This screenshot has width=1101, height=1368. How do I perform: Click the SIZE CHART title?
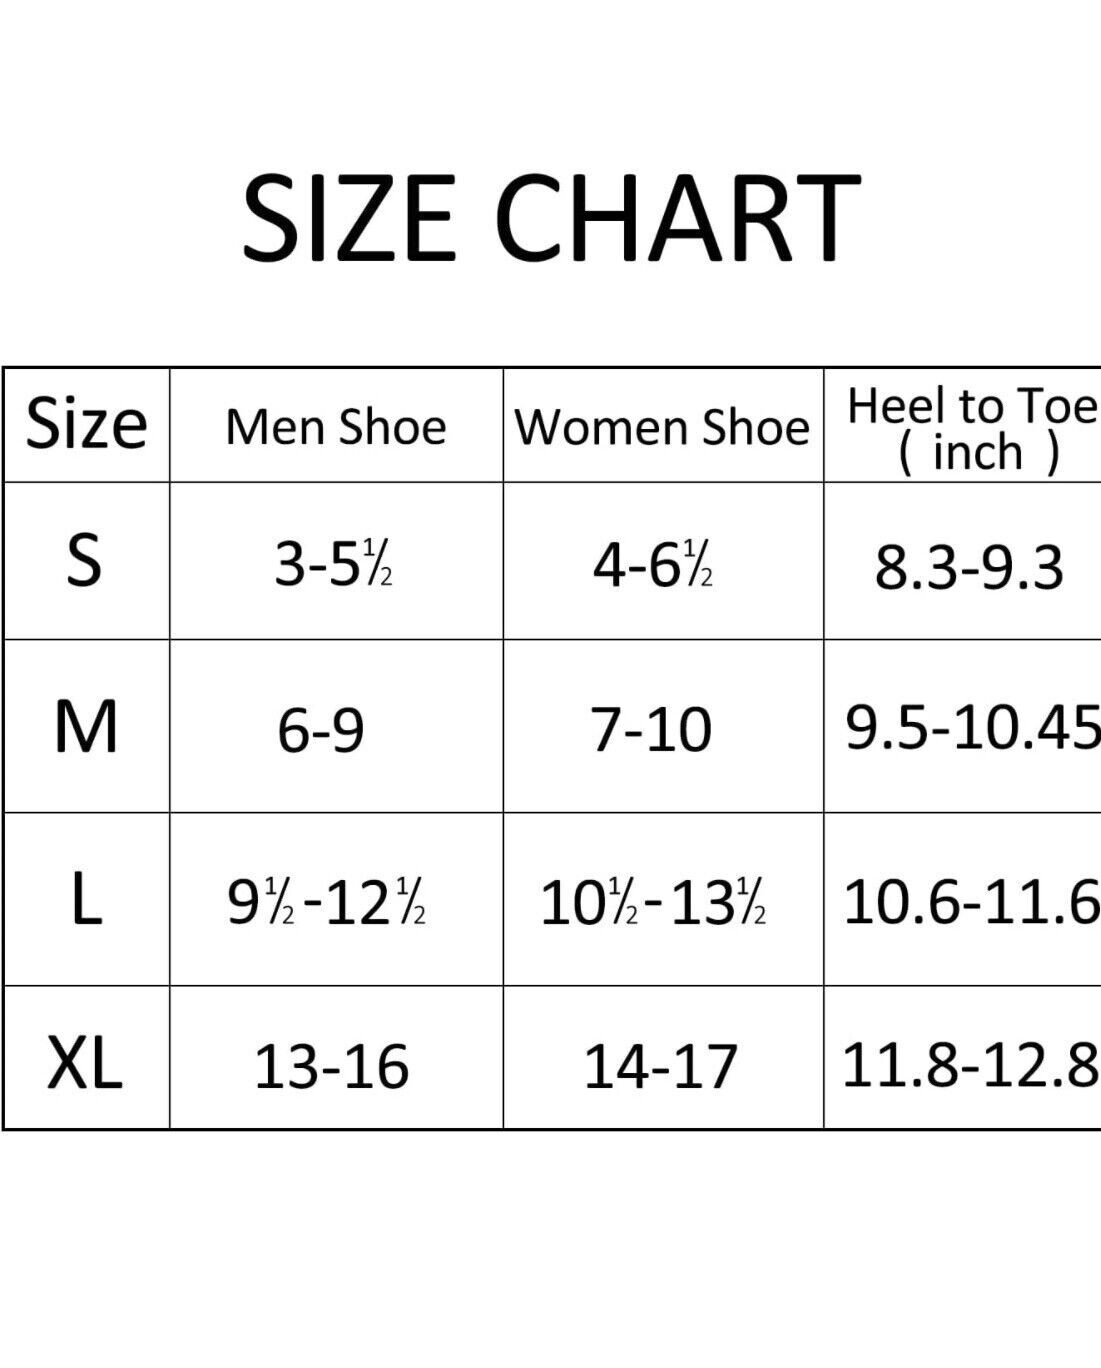551,217
